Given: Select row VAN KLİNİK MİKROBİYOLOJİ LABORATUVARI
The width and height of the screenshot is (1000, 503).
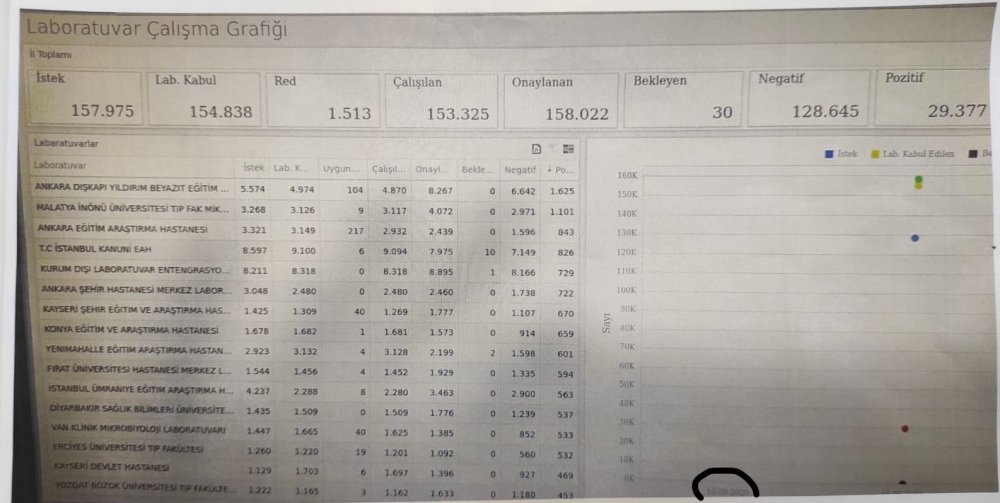Looking at the screenshot, I should 313,432.
